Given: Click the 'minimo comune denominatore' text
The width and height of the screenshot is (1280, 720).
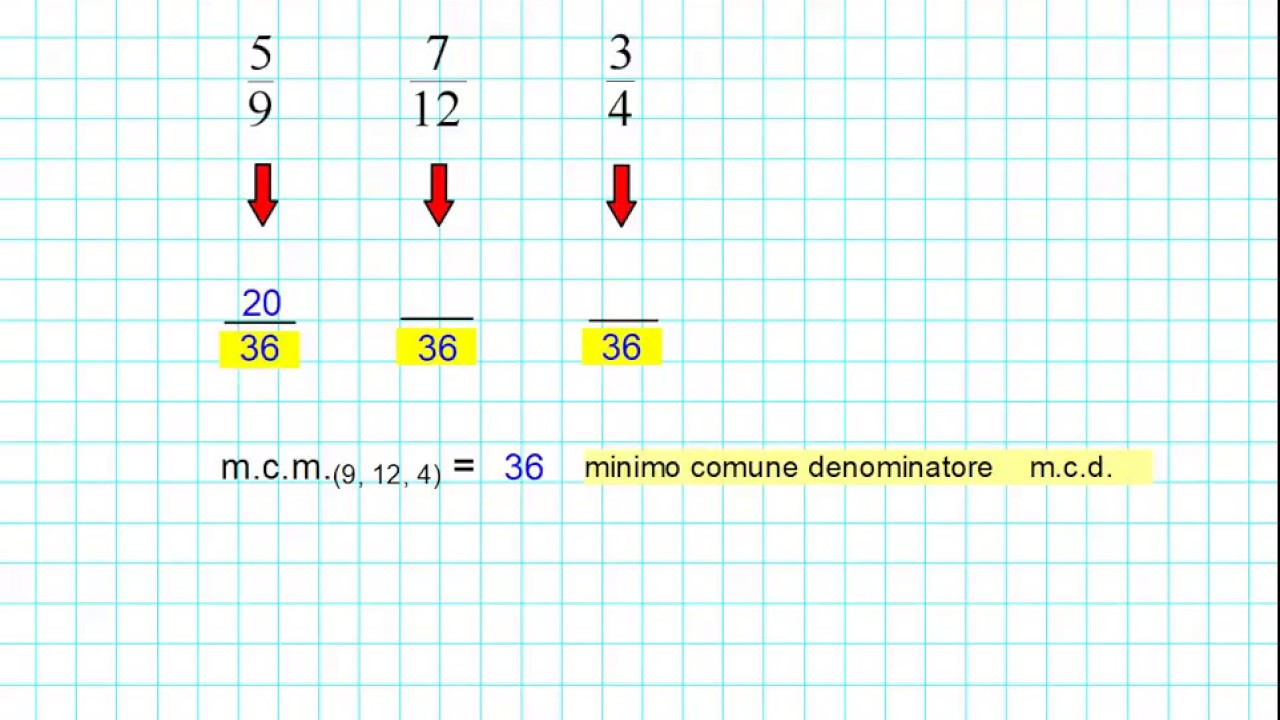Looking at the screenshot, I should (x=788, y=467).
